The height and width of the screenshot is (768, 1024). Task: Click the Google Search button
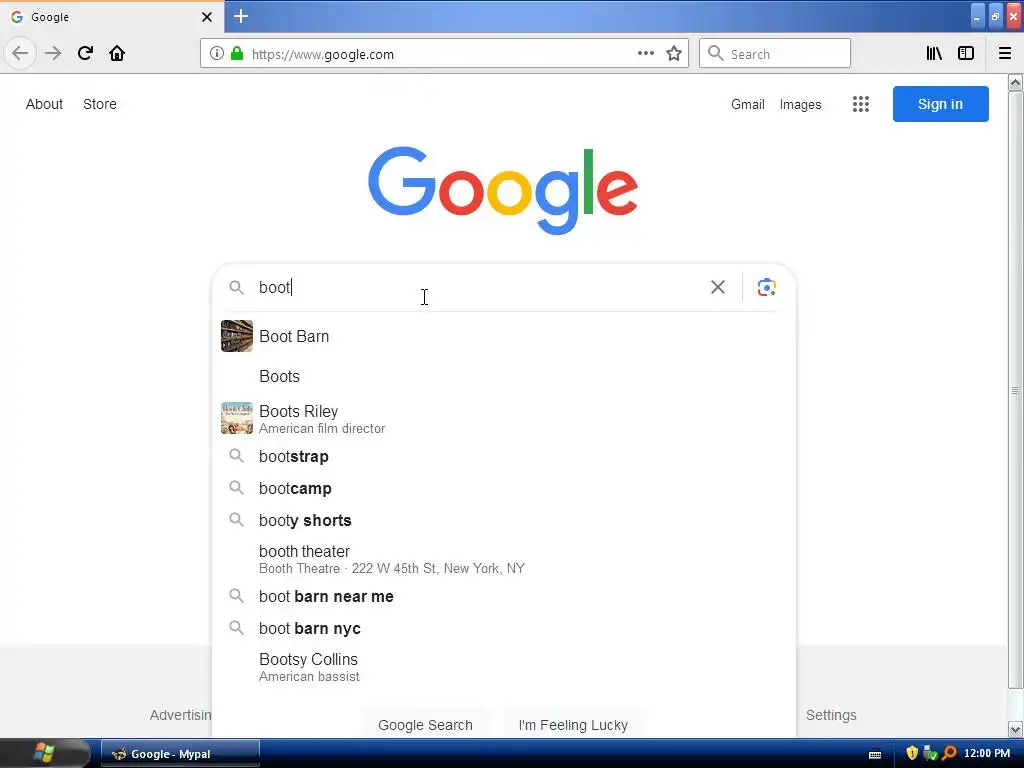coord(425,724)
